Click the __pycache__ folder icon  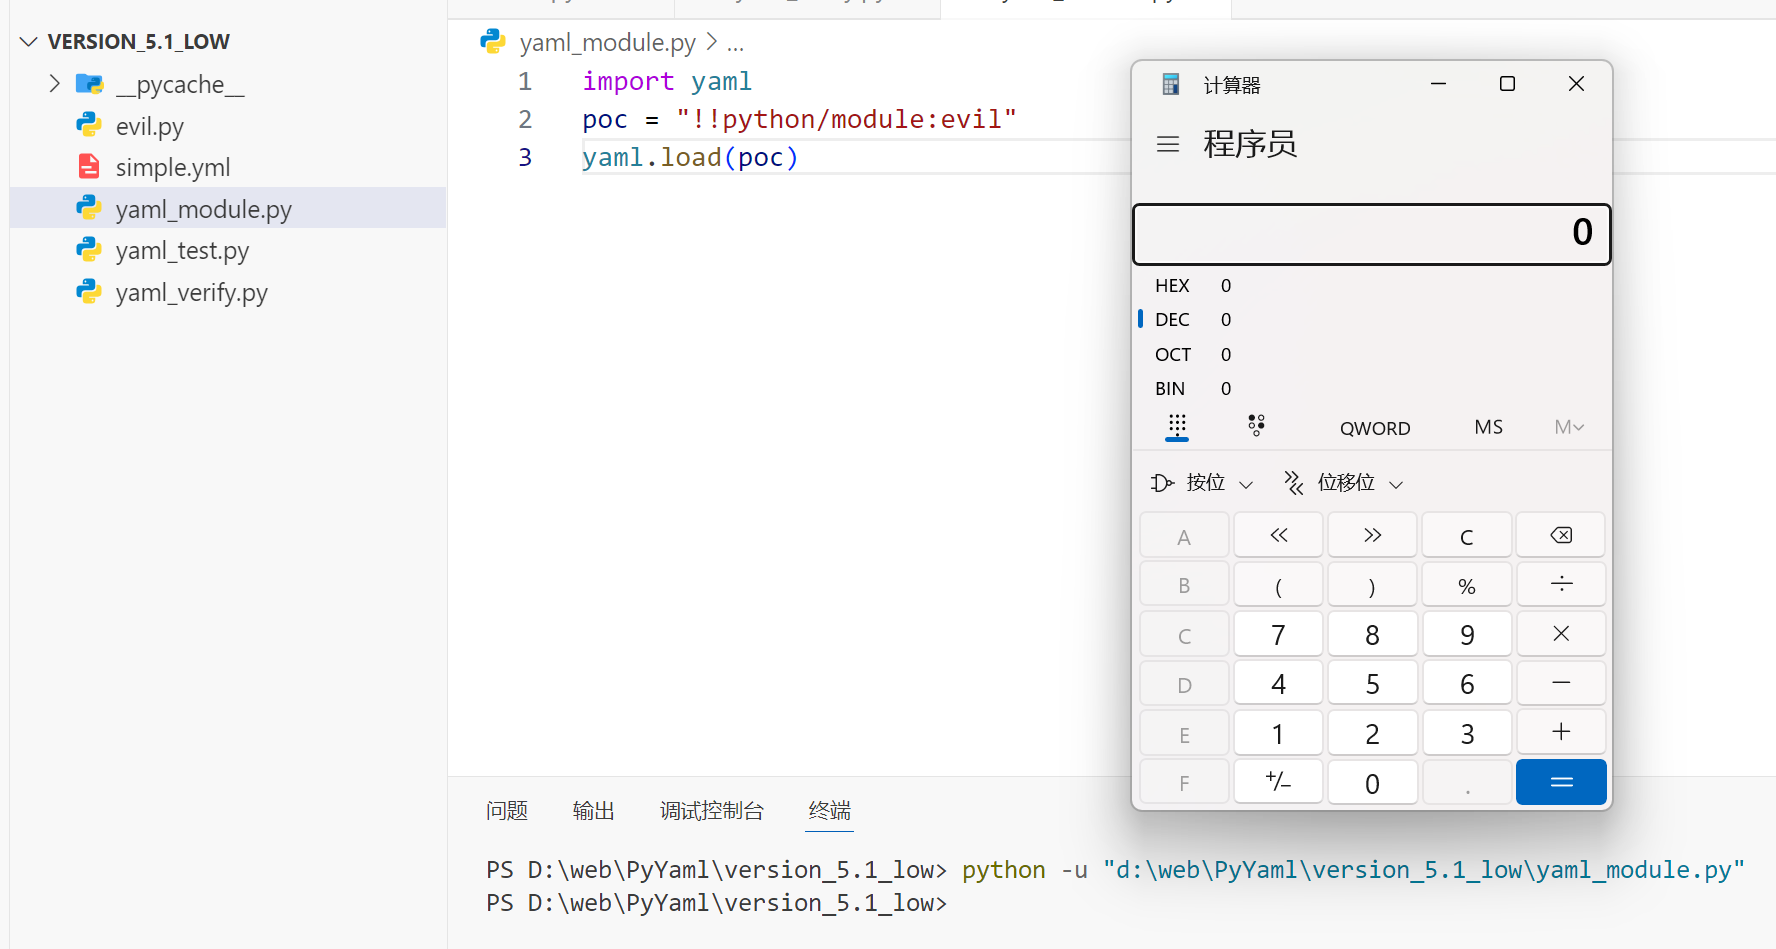(x=89, y=83)
